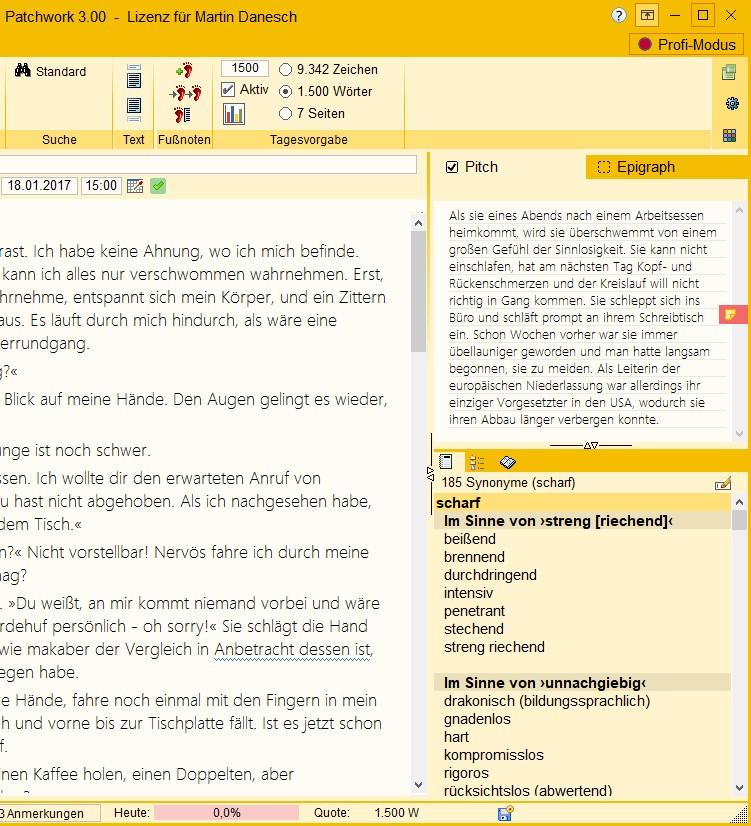Jump to text start icon in Text group
Image resolution: width=751 pixels, height=826 pixels.
point(134,76)
